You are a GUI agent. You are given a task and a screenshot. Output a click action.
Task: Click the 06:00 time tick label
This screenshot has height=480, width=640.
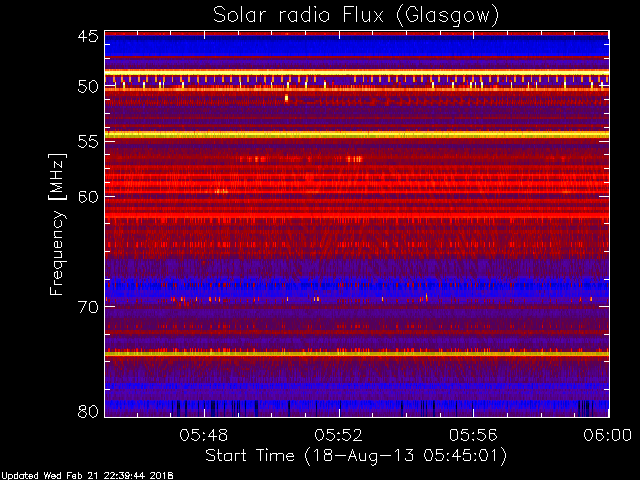pos(608,436)
